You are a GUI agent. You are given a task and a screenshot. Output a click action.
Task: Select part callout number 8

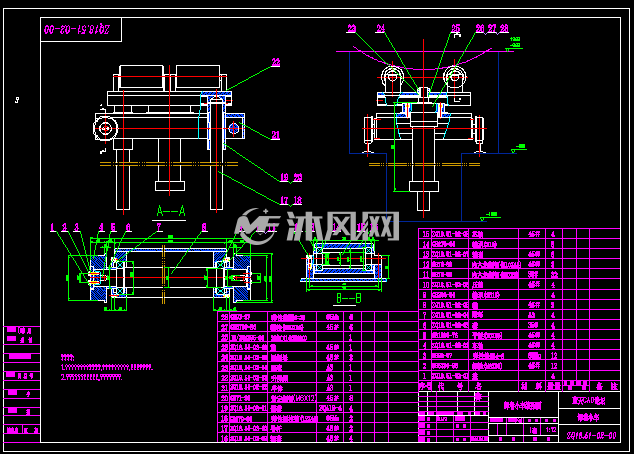[x=204, y=228]
